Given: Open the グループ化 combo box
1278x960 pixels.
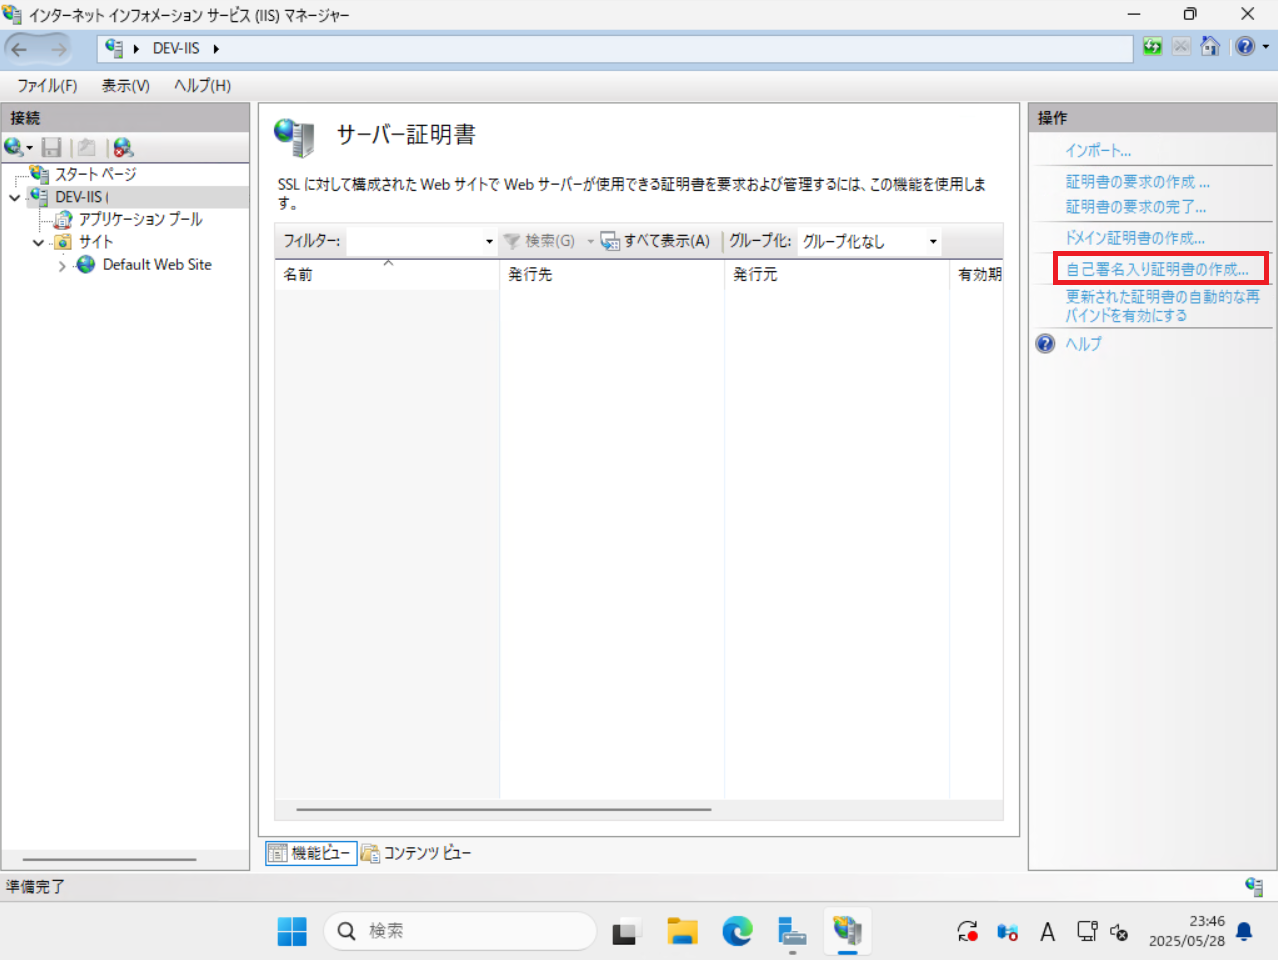Looking at the screenshot, I should click(869, 241).
